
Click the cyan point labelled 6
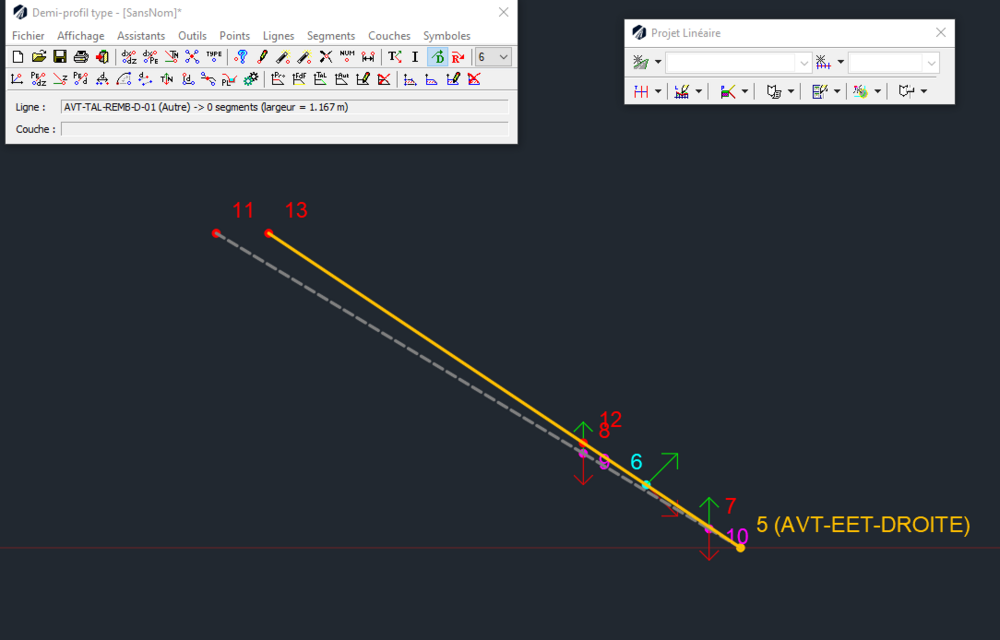click(x=646, y=485)
